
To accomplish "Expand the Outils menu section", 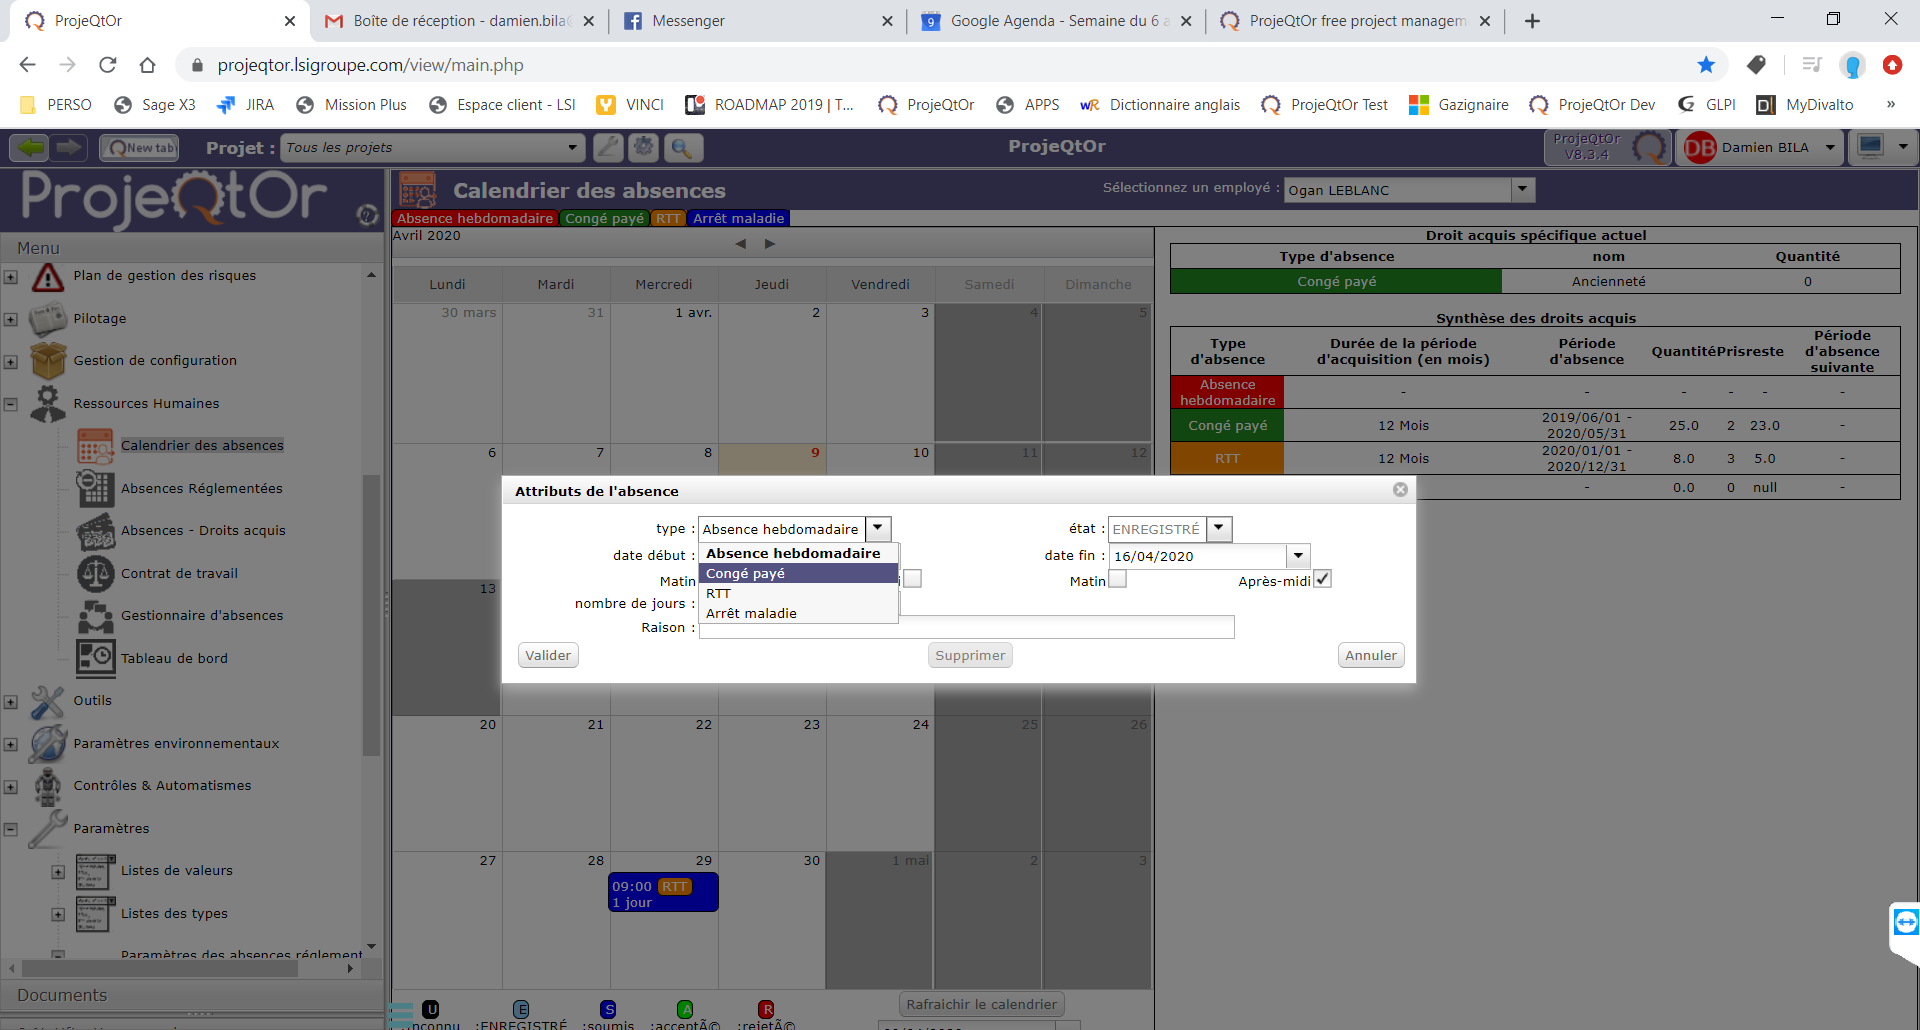I will point(11,702).
